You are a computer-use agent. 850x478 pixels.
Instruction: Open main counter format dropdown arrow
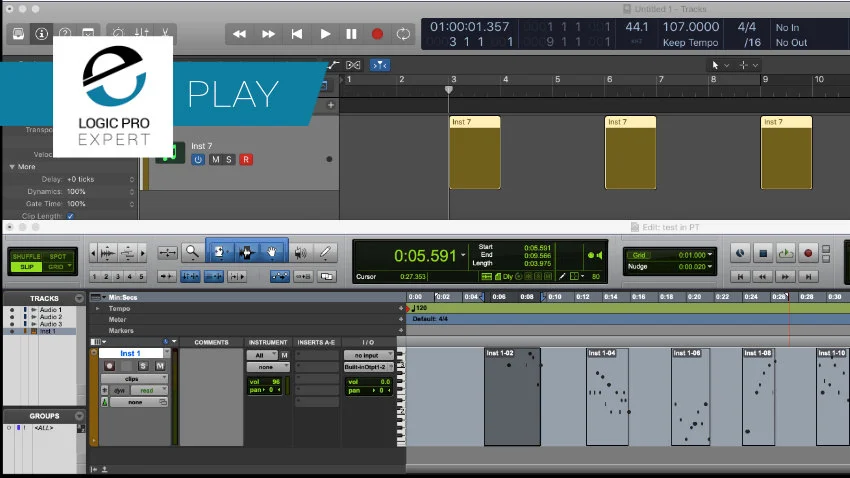tap(463, 255)
